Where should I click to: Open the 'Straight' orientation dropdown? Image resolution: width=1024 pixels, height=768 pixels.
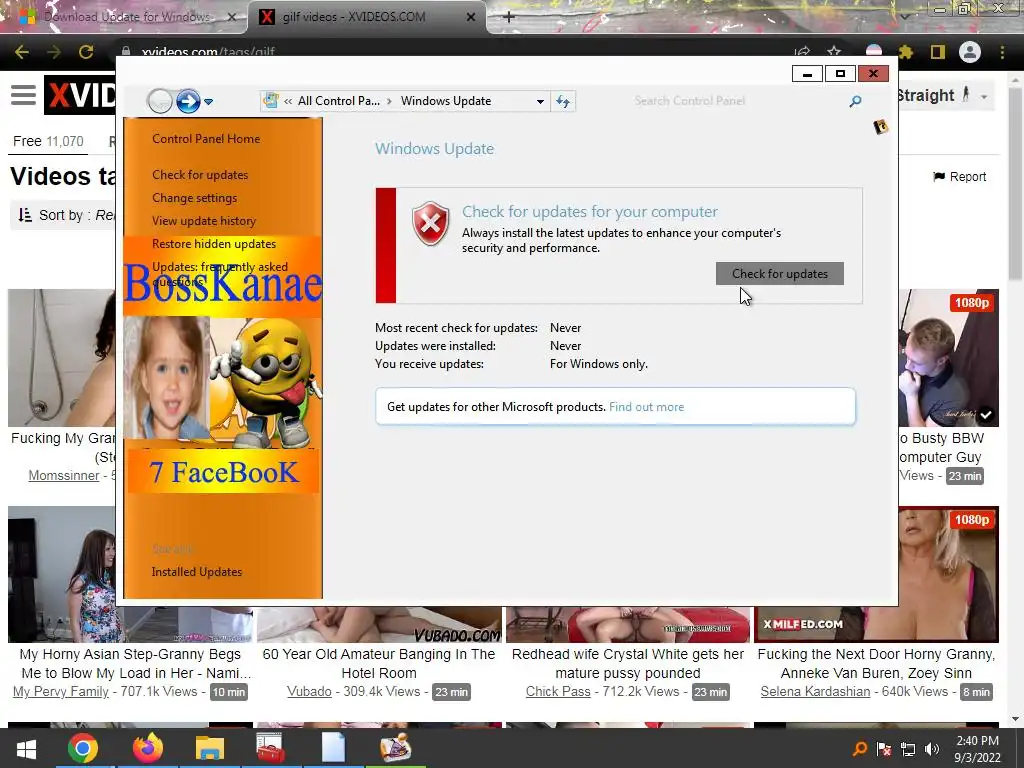coord(945,96)
